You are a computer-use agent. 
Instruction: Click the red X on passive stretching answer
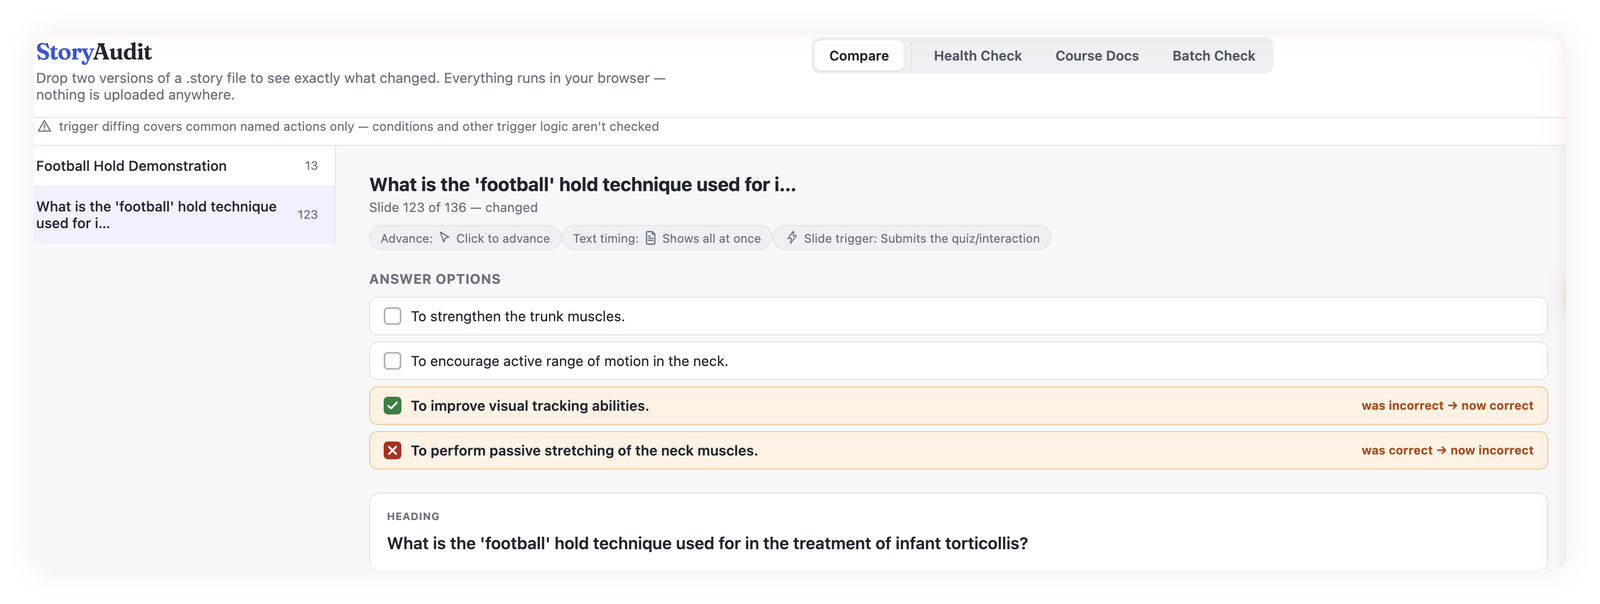click(393, 451)
